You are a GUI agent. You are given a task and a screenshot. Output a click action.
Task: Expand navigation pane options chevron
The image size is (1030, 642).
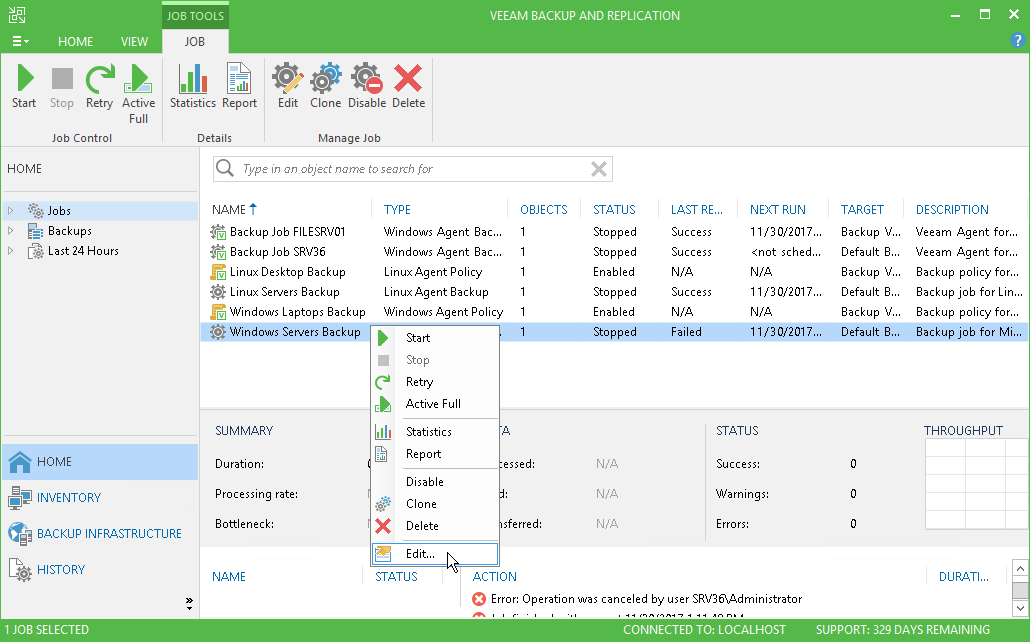pos(189,603)
